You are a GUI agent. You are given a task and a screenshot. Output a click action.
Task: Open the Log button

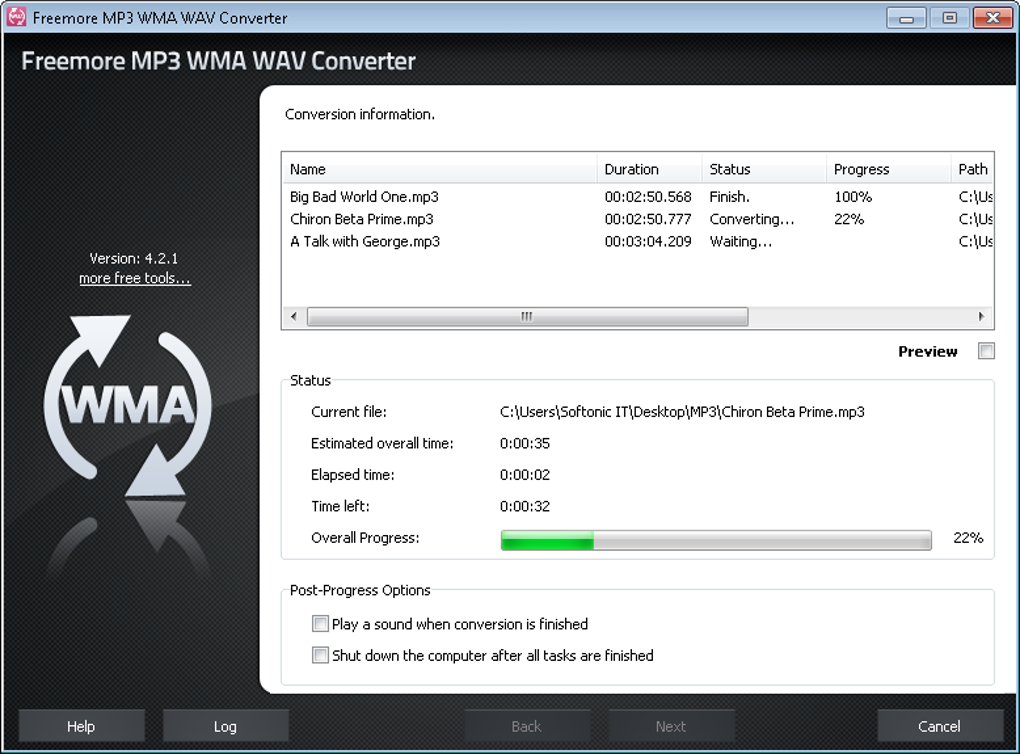click(x=225, y=726)
